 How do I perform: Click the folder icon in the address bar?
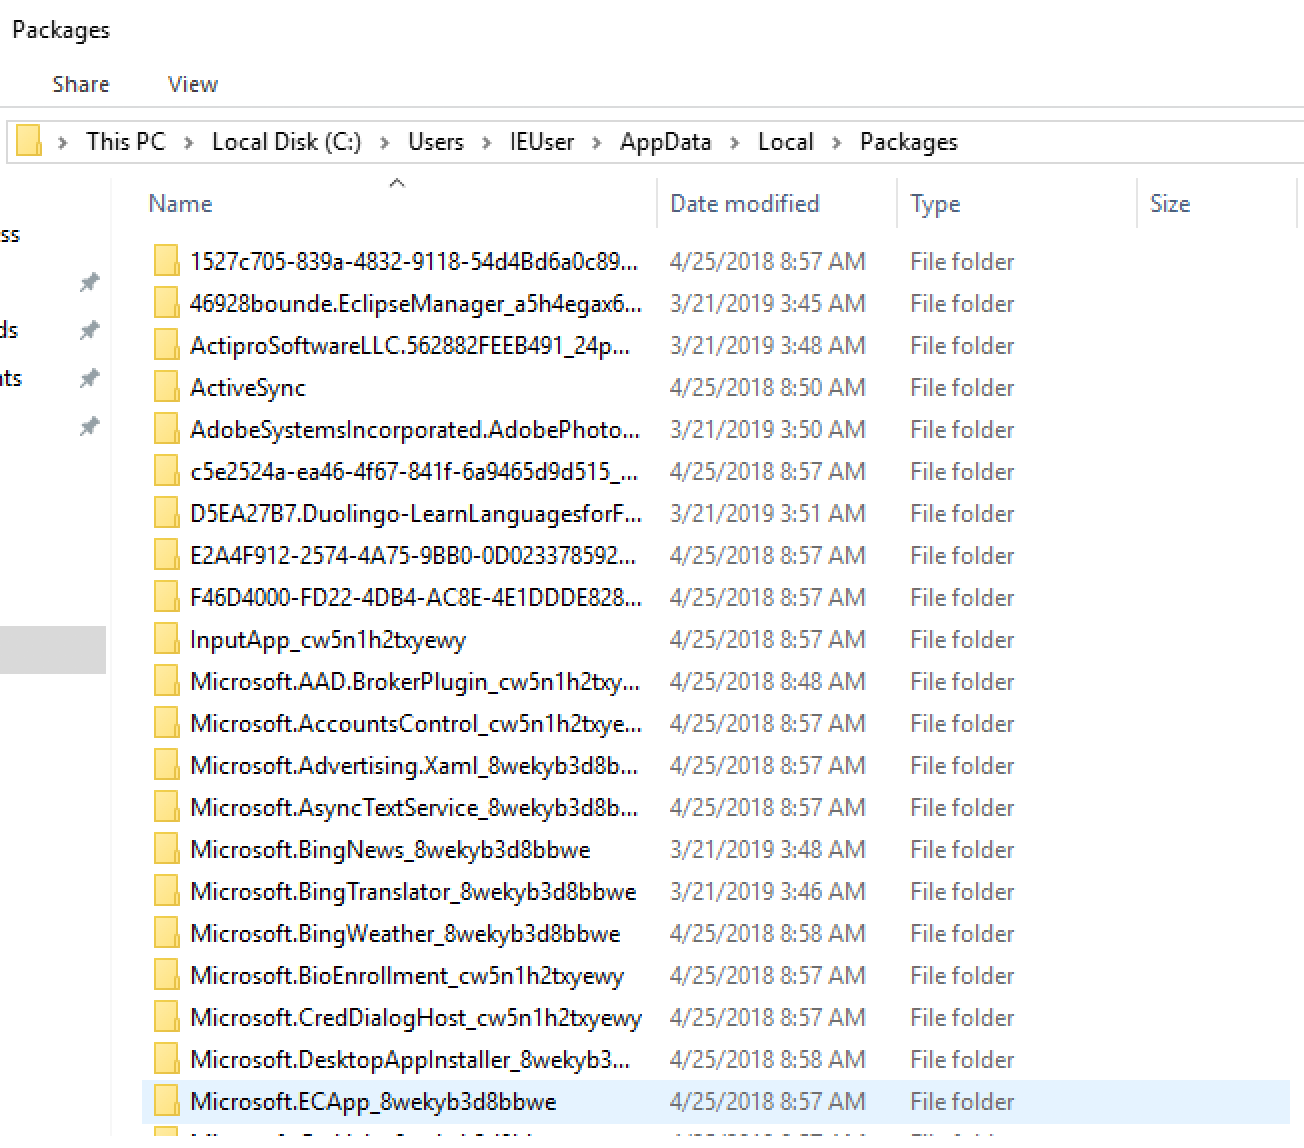(29, 141)
